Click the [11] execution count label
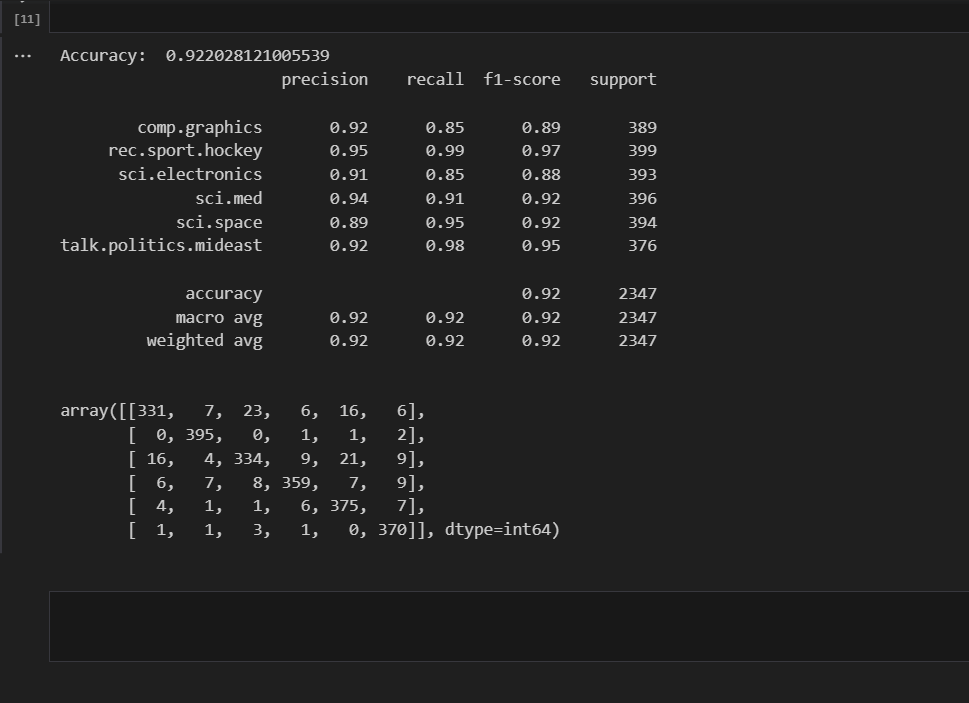 (27, 19)
